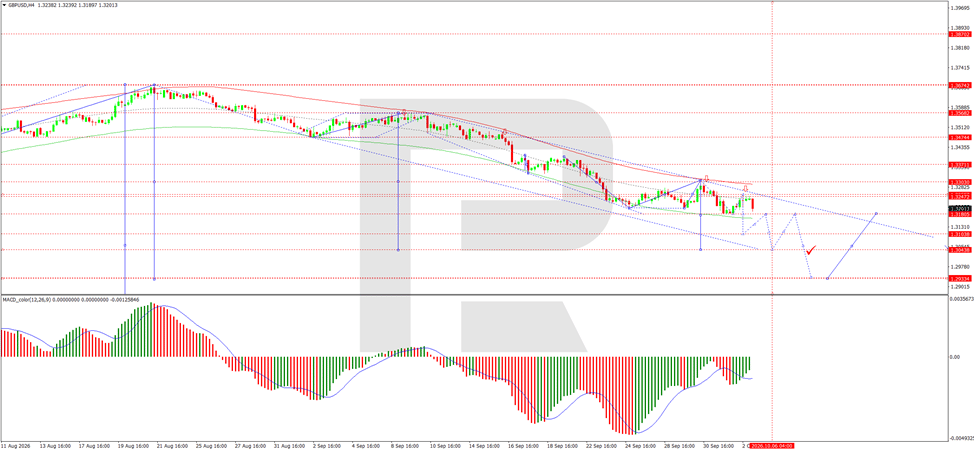Click the 1.37415 price scale value
974x451 pixels.
960,68
